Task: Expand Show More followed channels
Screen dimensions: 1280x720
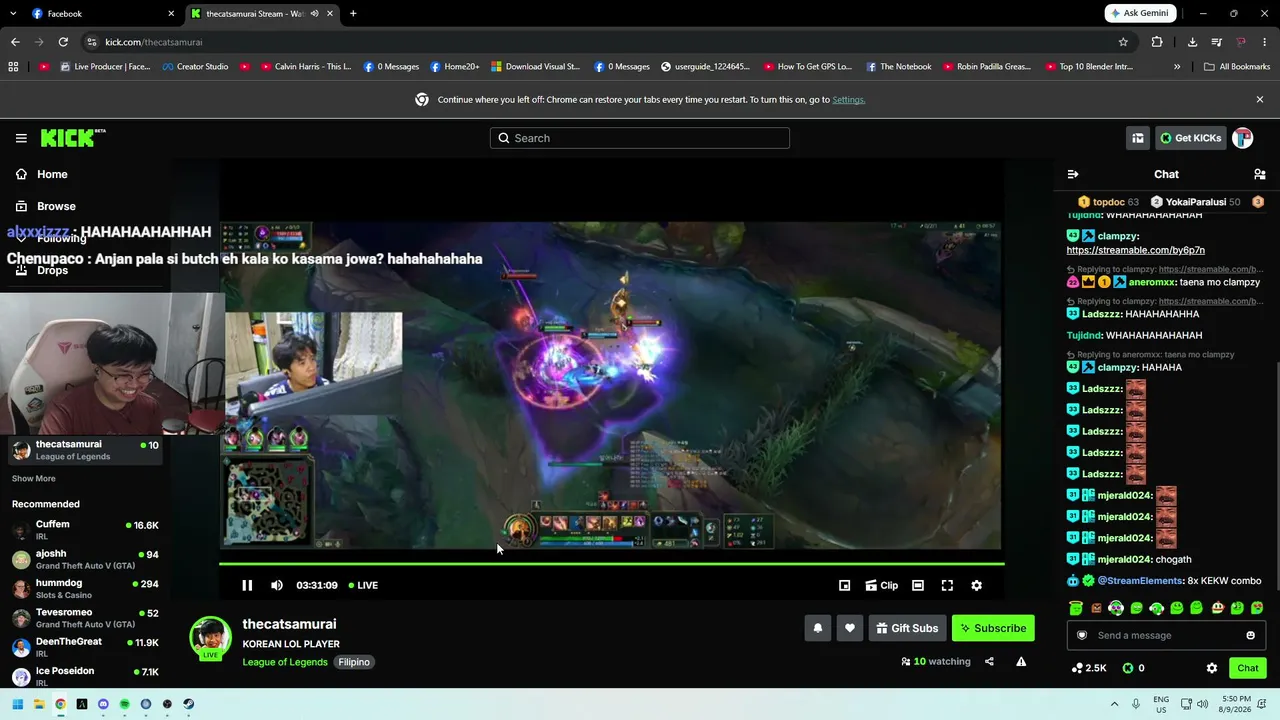Action: [34, 479]
